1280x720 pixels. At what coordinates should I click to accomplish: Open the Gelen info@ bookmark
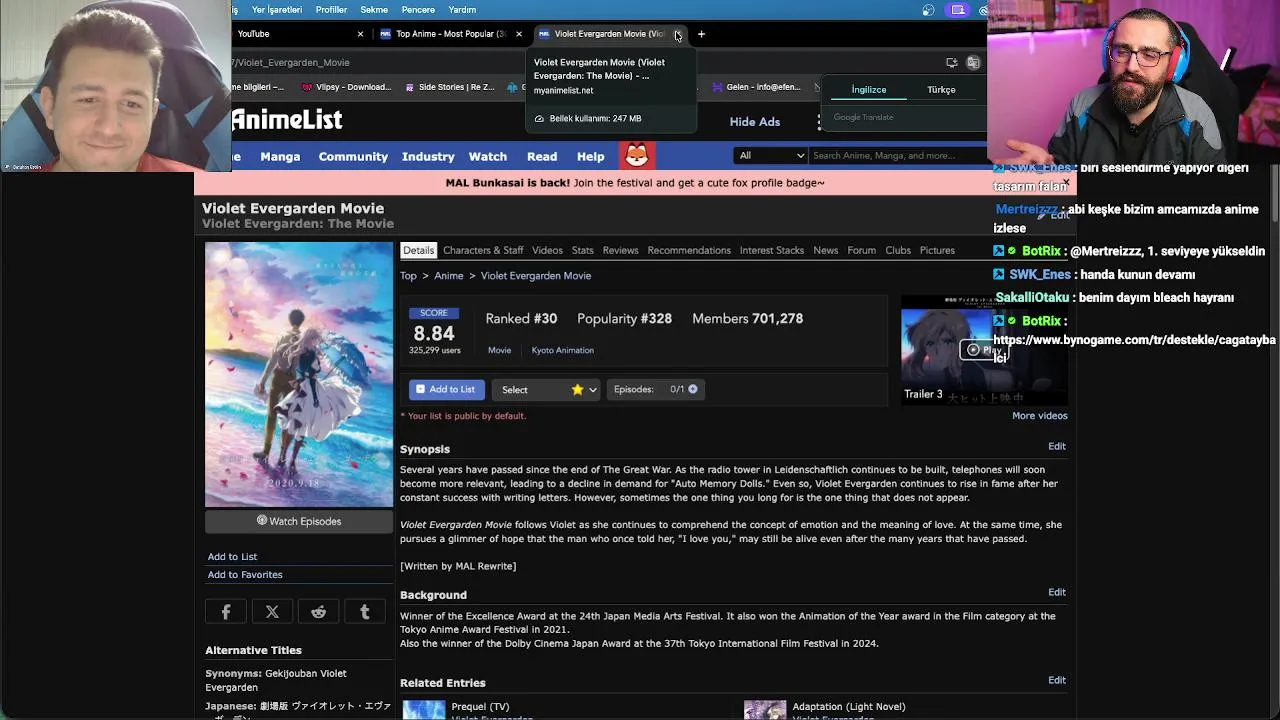pos(757,87)
